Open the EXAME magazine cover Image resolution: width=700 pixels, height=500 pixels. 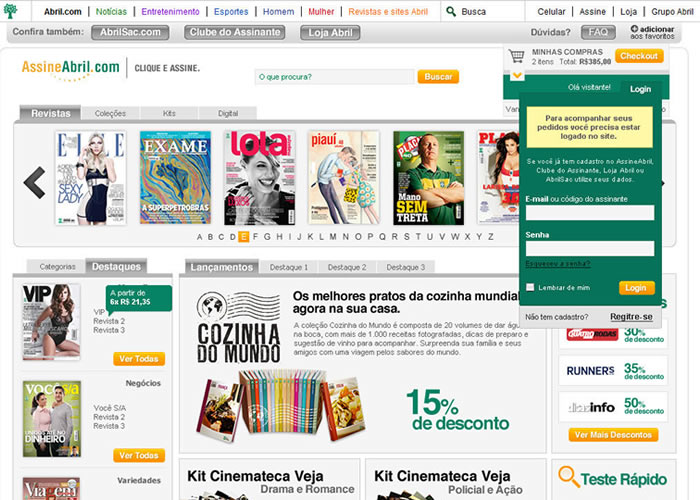coord(175,178)
